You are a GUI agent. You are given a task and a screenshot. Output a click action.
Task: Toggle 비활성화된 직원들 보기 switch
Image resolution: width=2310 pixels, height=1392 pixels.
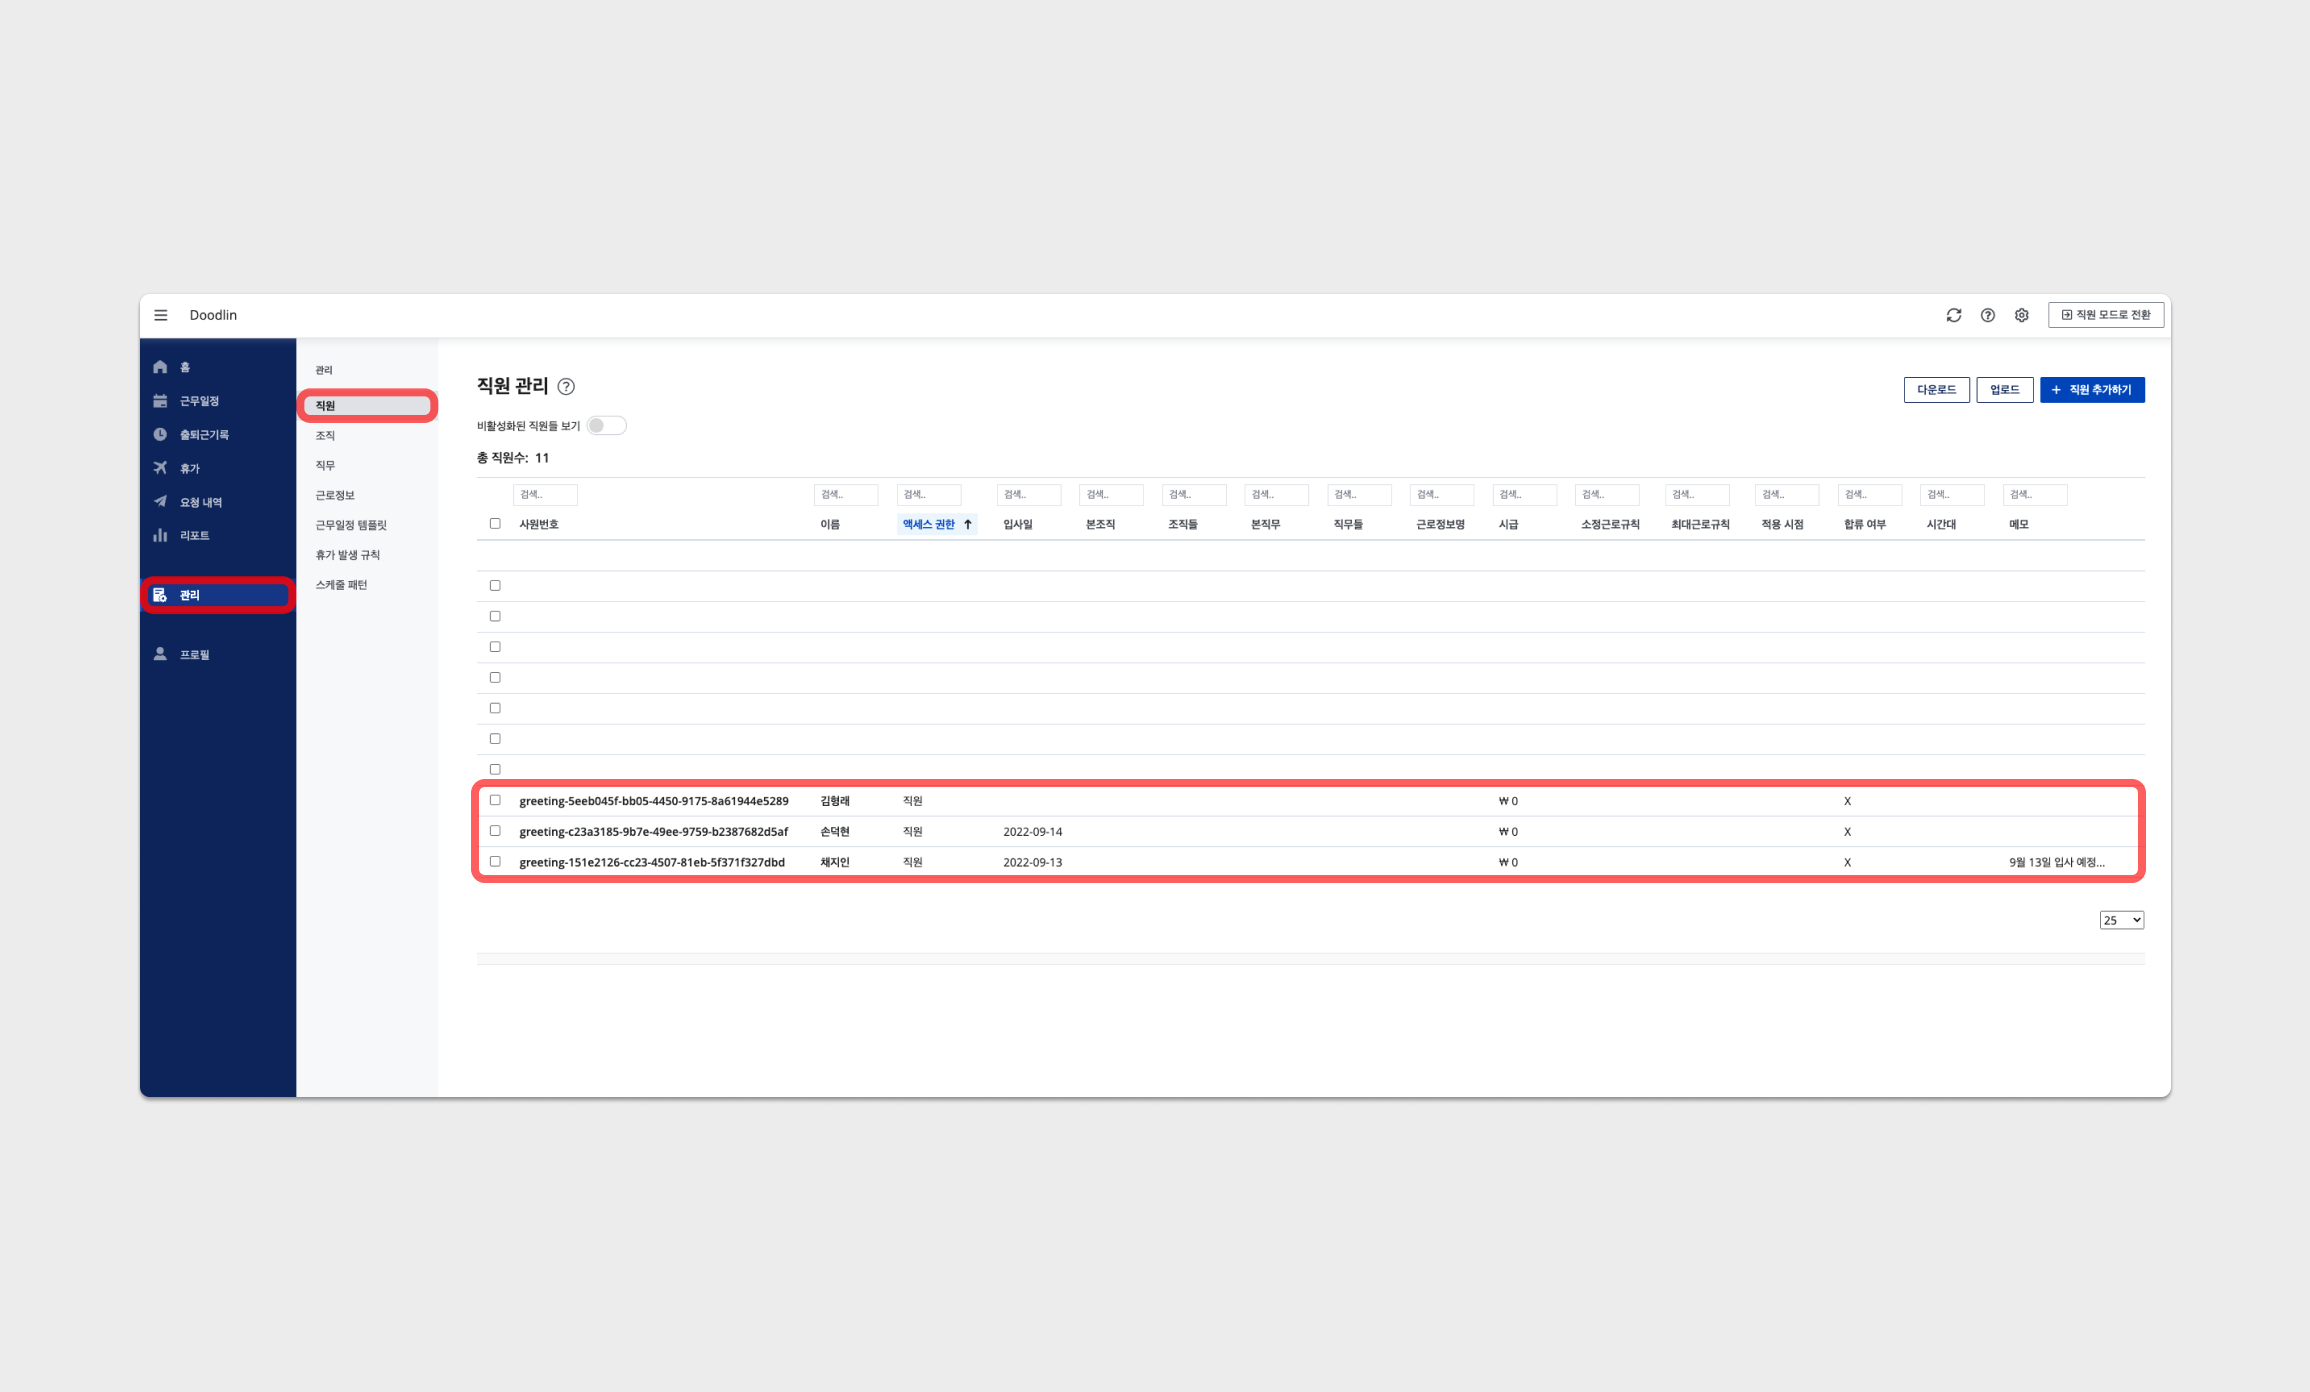[x=606, y=426]
